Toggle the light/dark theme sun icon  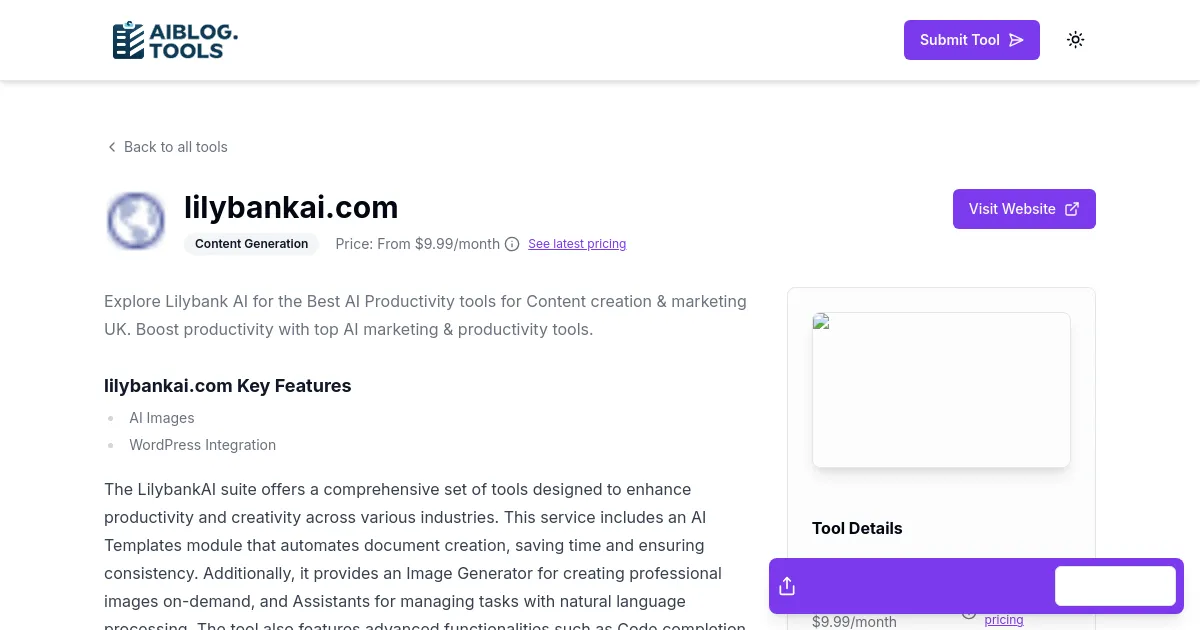(1075, 40)
